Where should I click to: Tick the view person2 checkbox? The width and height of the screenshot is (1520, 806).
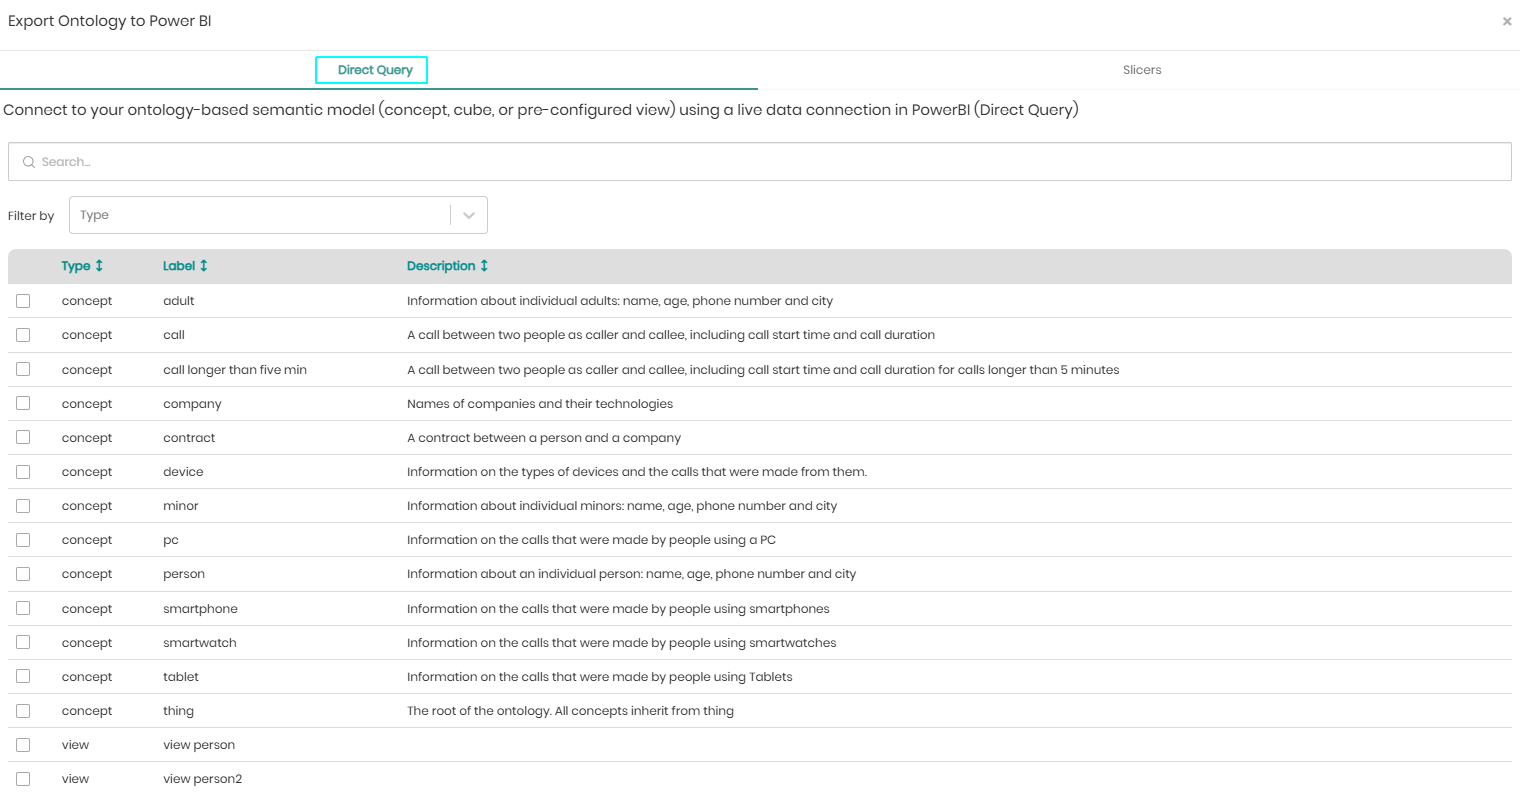click(x=23, y=779)
